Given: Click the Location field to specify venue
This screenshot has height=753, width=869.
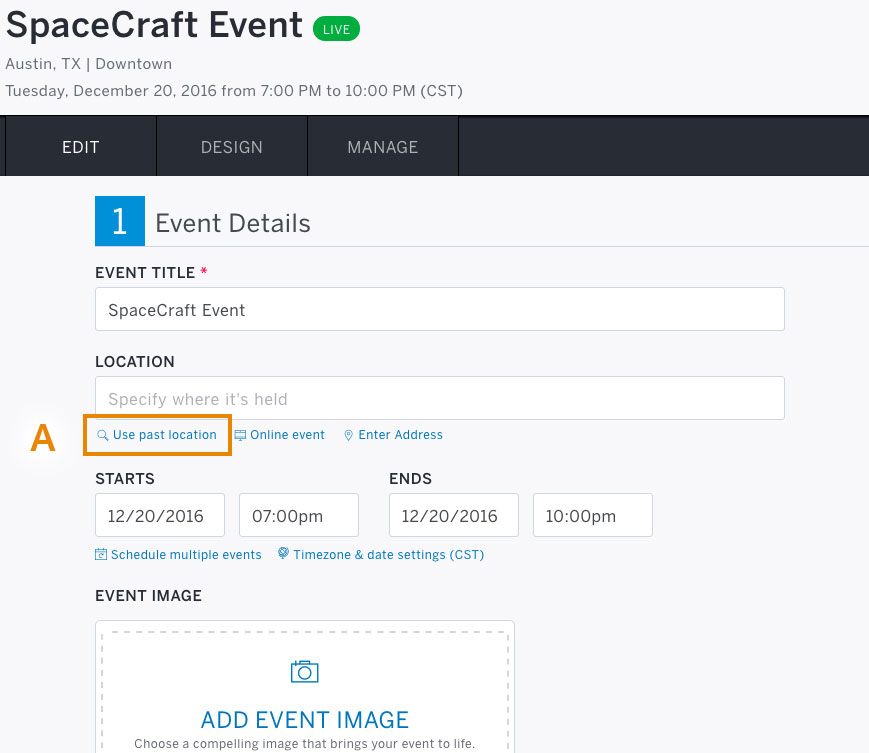Looking at the screenshot, I should click(x=439, y=398).
